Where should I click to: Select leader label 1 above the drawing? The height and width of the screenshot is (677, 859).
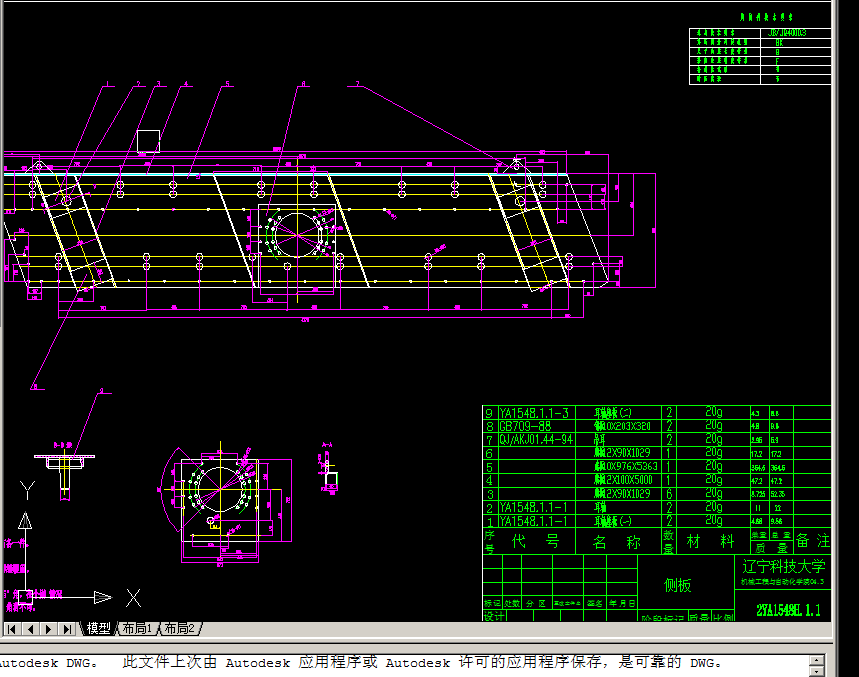click(107, 84)
